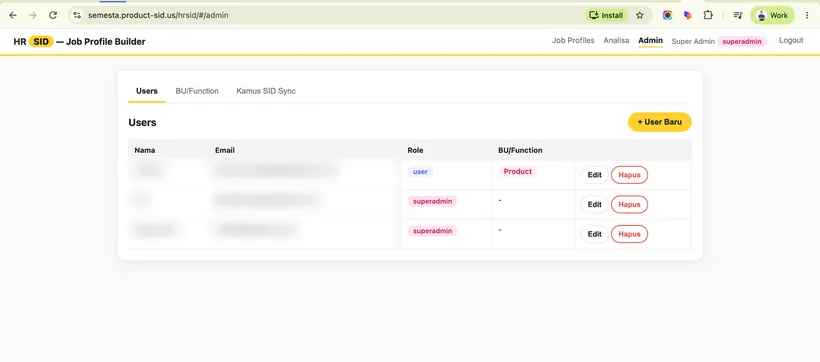The height and width of the screenshot is (362, 820).
Task: Click Hapus in the last user row
Action: 629,234
